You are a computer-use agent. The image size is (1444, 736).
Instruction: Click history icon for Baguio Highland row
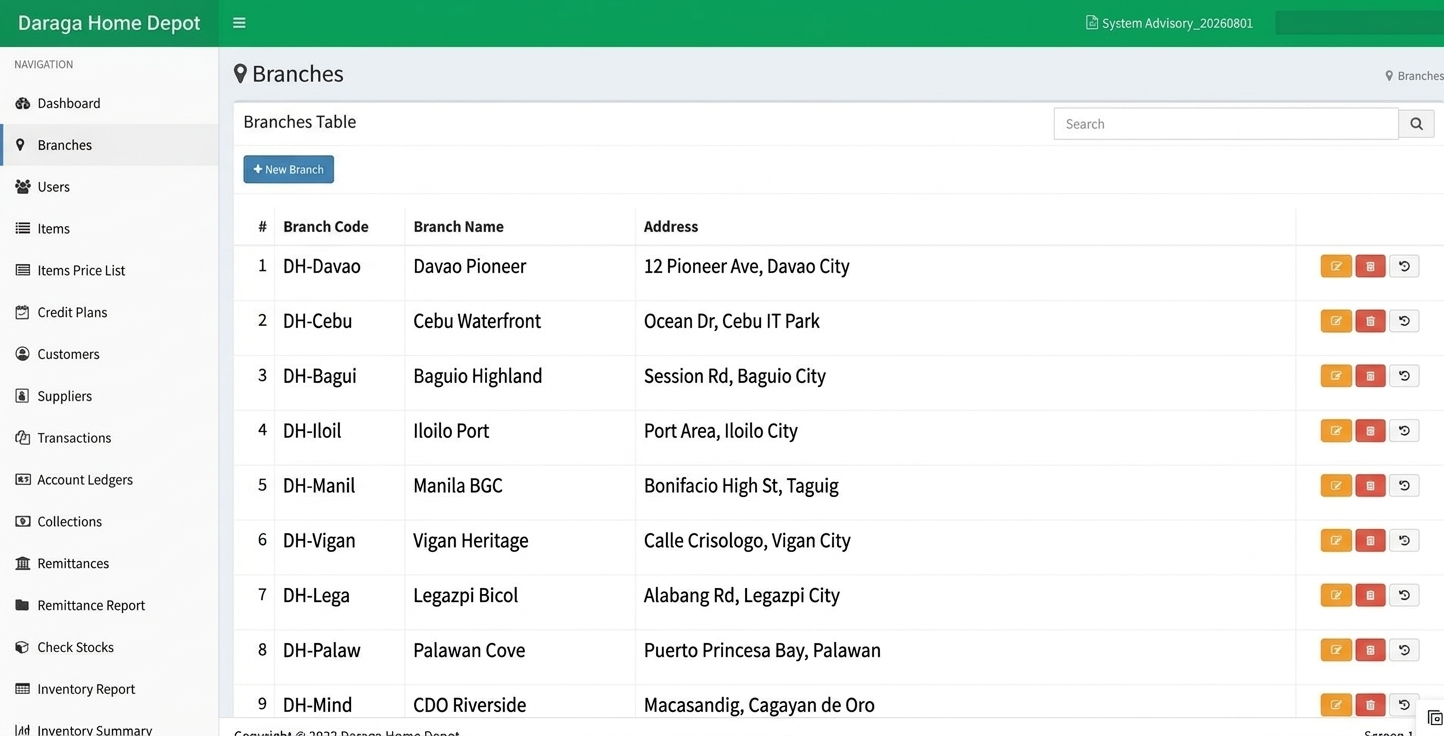1404,376
